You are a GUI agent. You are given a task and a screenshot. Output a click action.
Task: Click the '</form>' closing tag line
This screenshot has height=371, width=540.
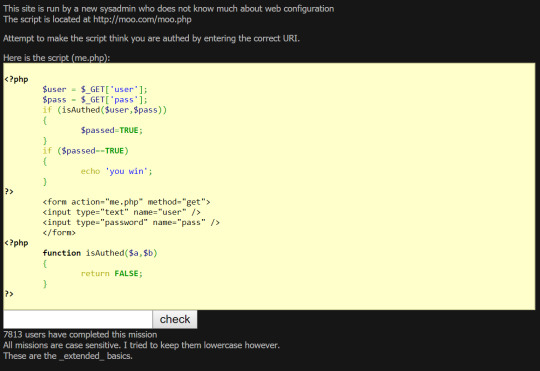coord(59,233)
